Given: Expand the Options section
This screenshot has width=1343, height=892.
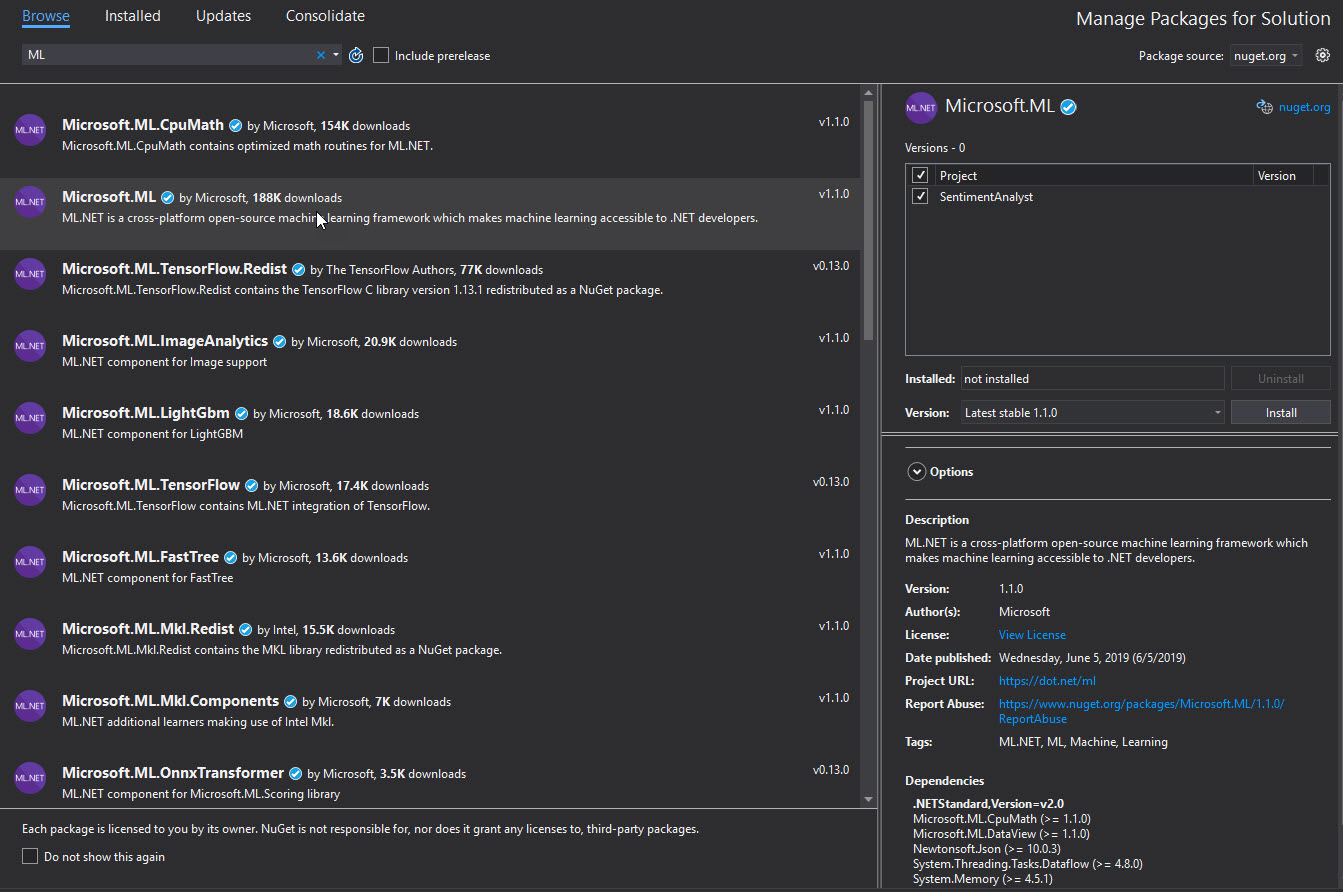Looking at the screenshot, I should click(915, 472).
